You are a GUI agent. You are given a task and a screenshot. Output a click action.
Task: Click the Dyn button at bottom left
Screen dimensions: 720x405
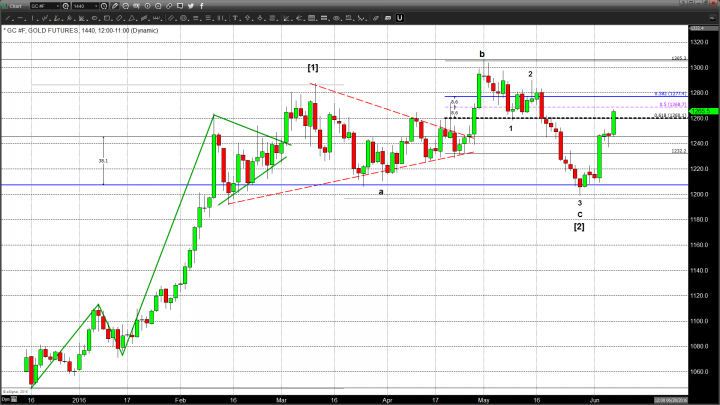[6, 397]
